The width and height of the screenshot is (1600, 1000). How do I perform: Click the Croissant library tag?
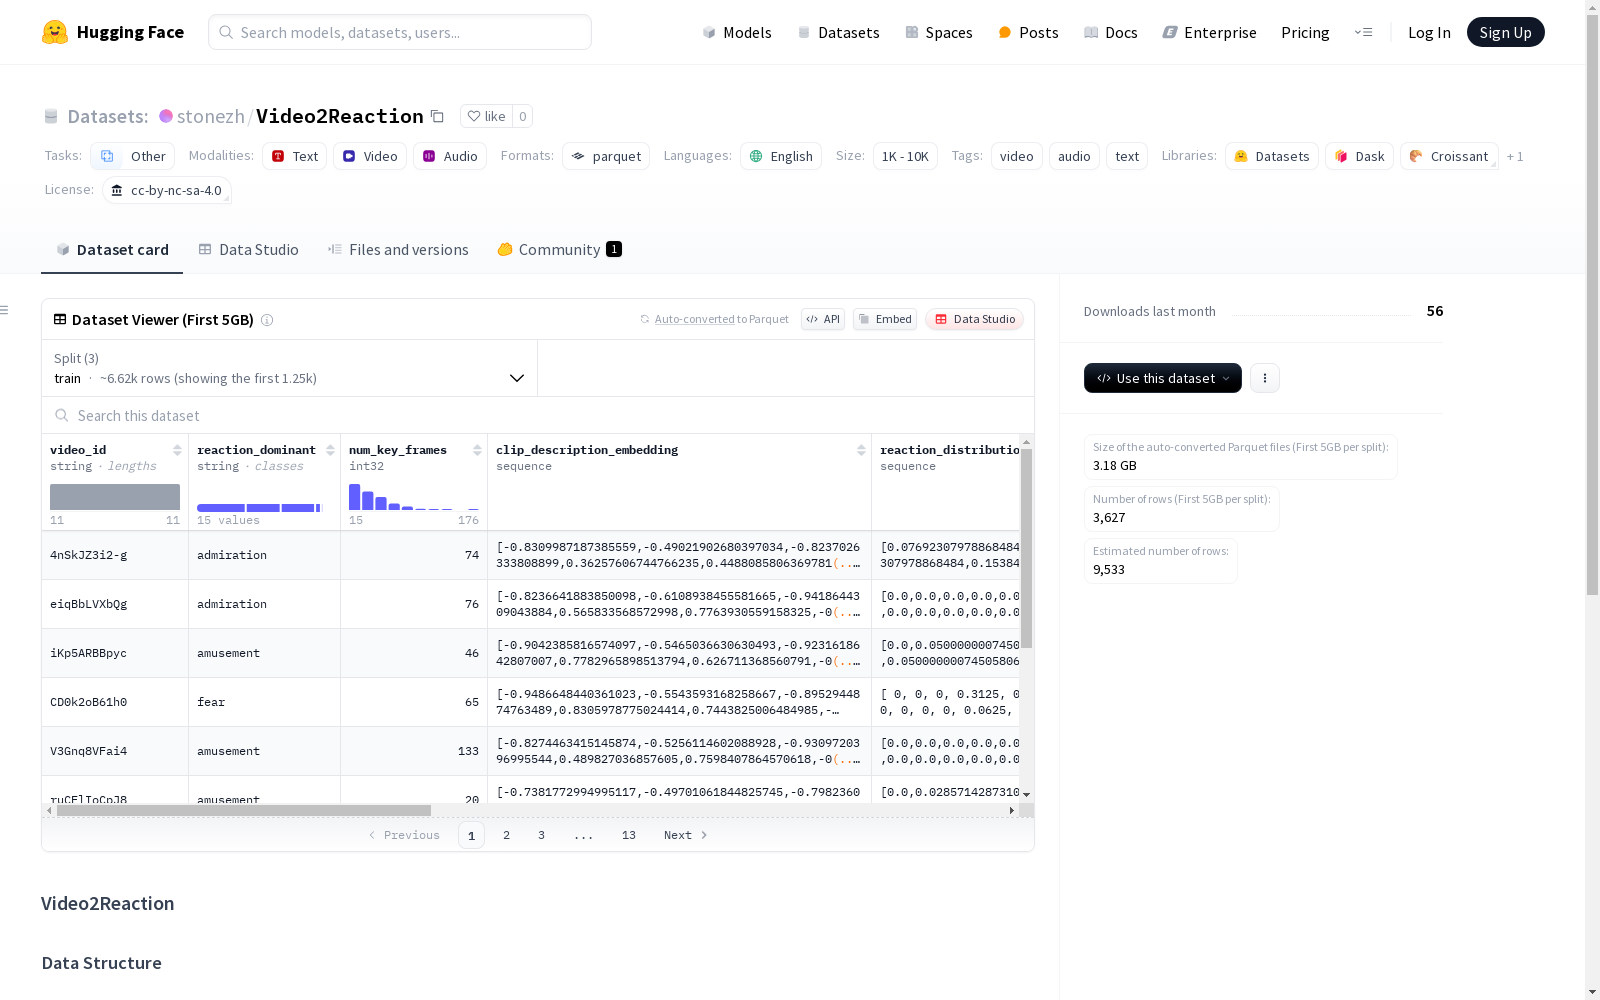click(1449, 156)
